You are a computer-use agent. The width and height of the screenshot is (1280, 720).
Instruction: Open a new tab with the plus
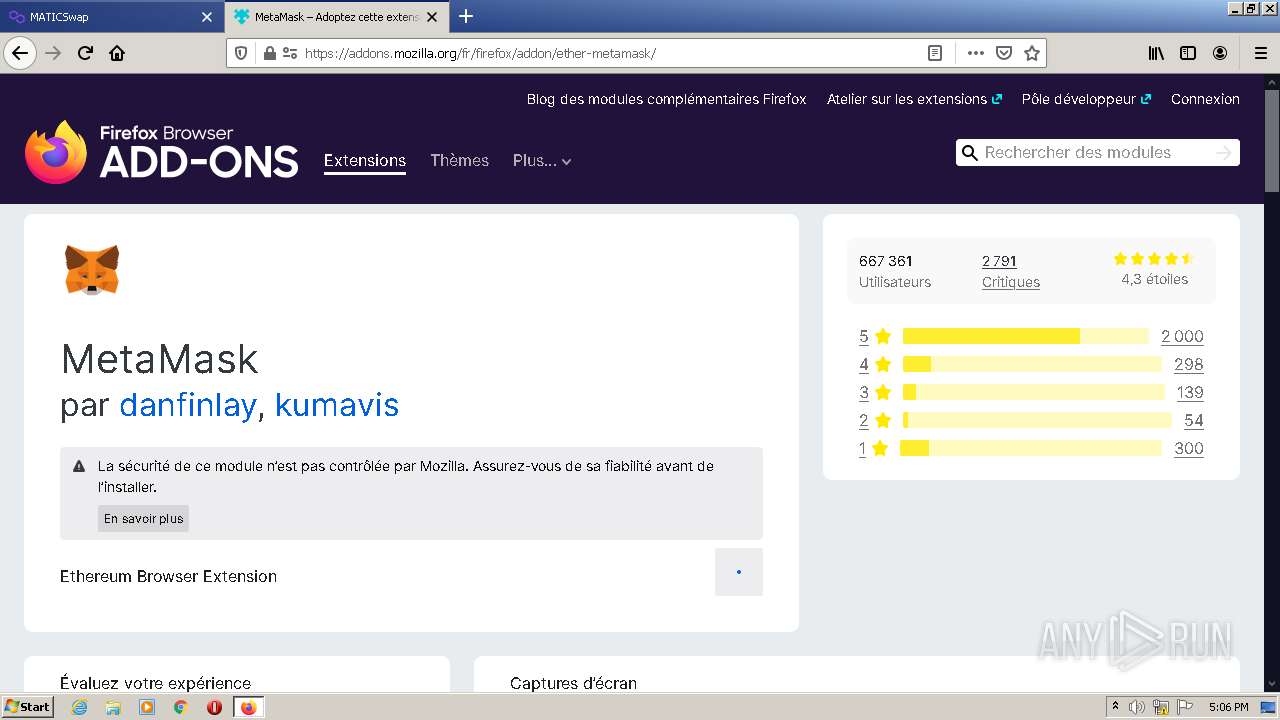(466, 16)
